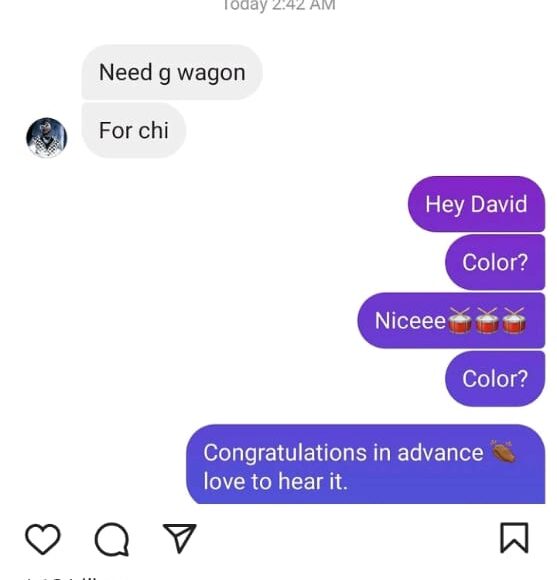Viewport: 557px width, 580px height.
Task: Tap the 'Today 2:42 AM' timestamp
Action: 279,5
